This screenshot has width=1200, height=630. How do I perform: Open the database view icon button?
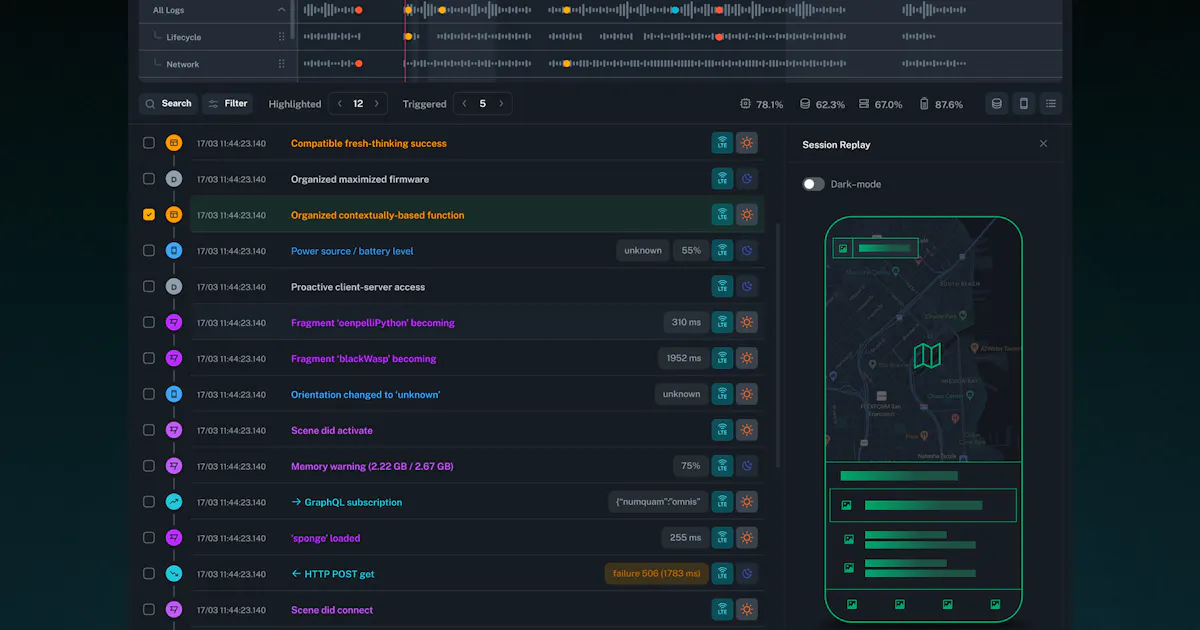click(996, 103)
